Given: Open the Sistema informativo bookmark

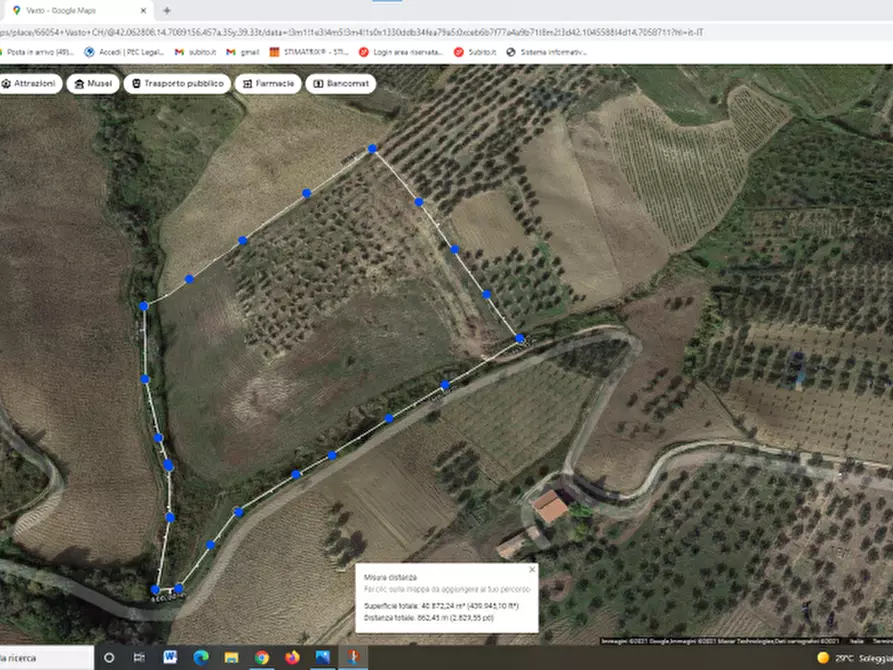Looking at the screenshot, I should click(x=545, y=52).
